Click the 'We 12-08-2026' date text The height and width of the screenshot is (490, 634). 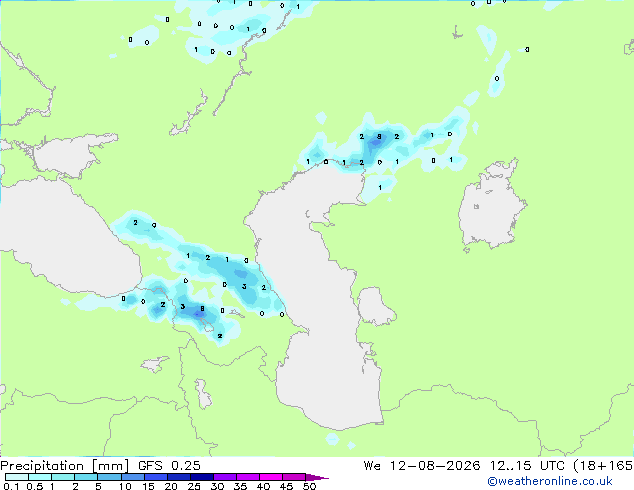(x=422, y=466)
